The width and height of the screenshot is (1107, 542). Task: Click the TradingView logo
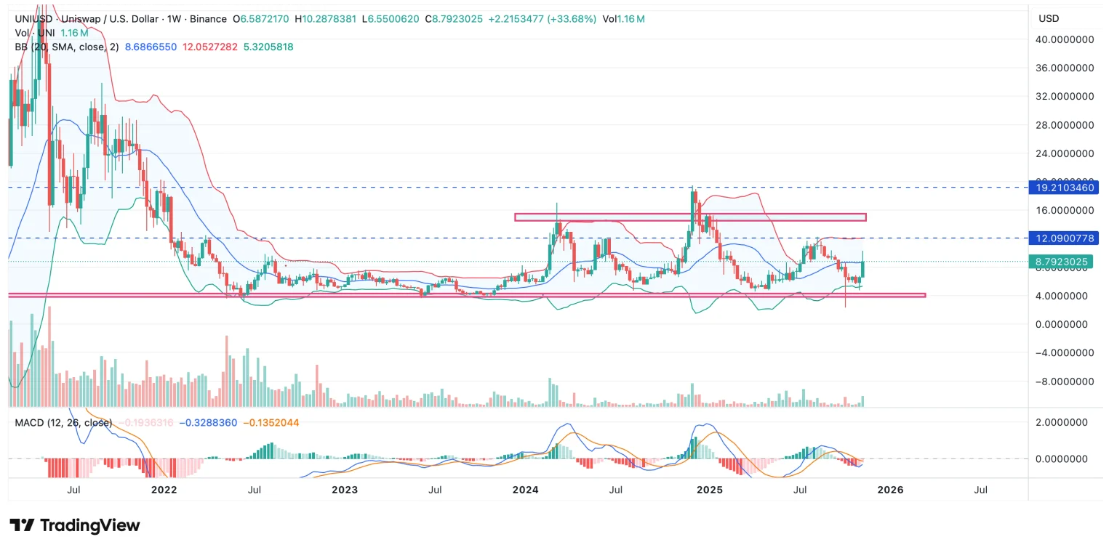[x=75, y=525]
